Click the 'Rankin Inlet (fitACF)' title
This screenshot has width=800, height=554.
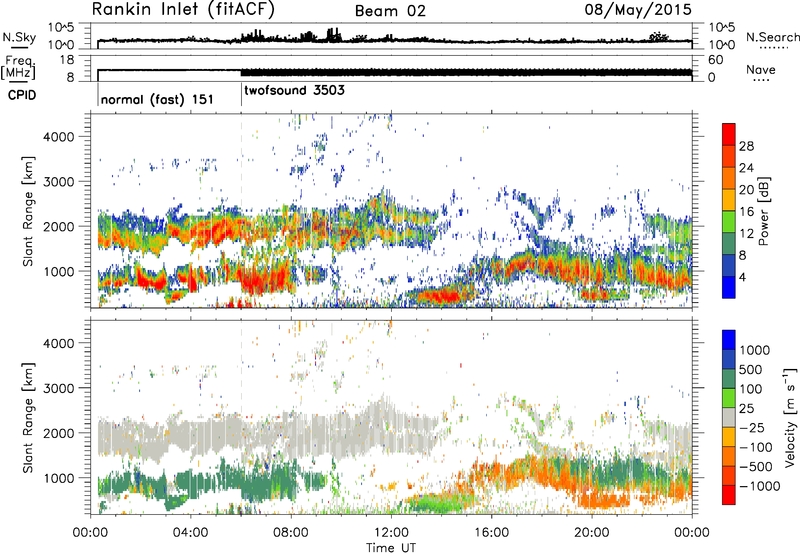(x=183, y=10)
